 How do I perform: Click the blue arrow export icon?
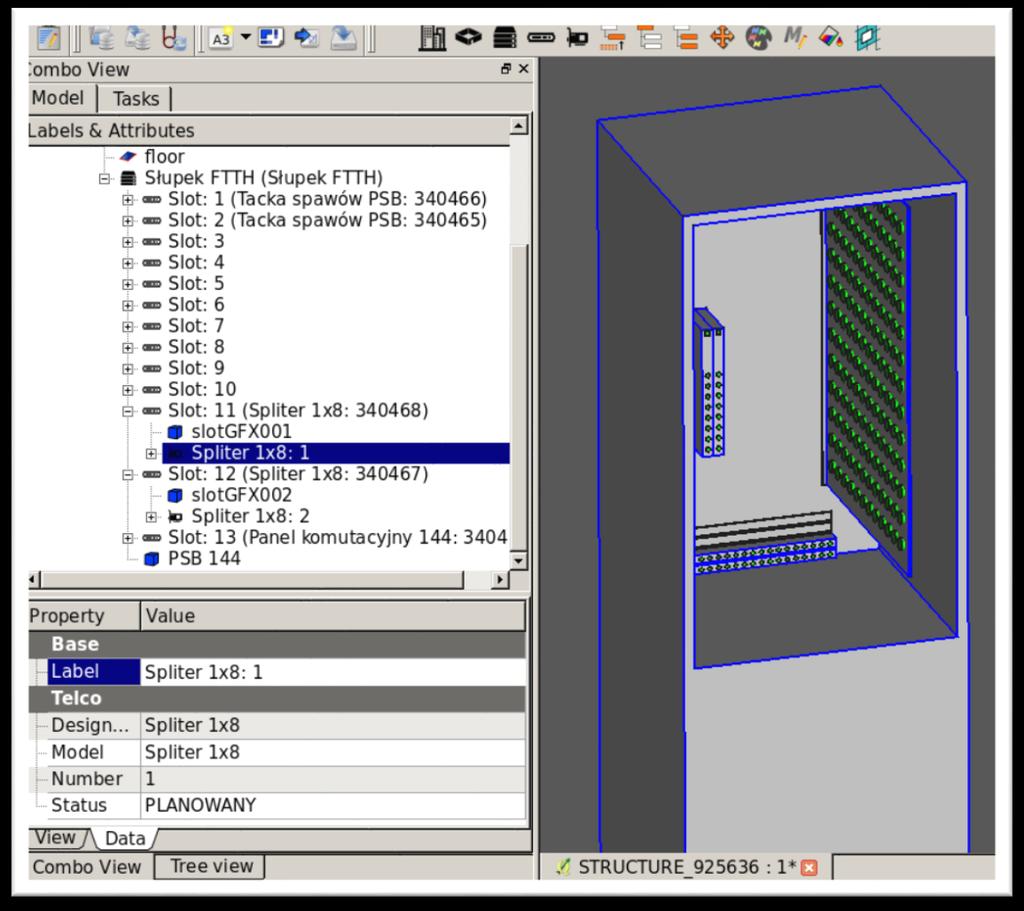click(x=306, y=37)
